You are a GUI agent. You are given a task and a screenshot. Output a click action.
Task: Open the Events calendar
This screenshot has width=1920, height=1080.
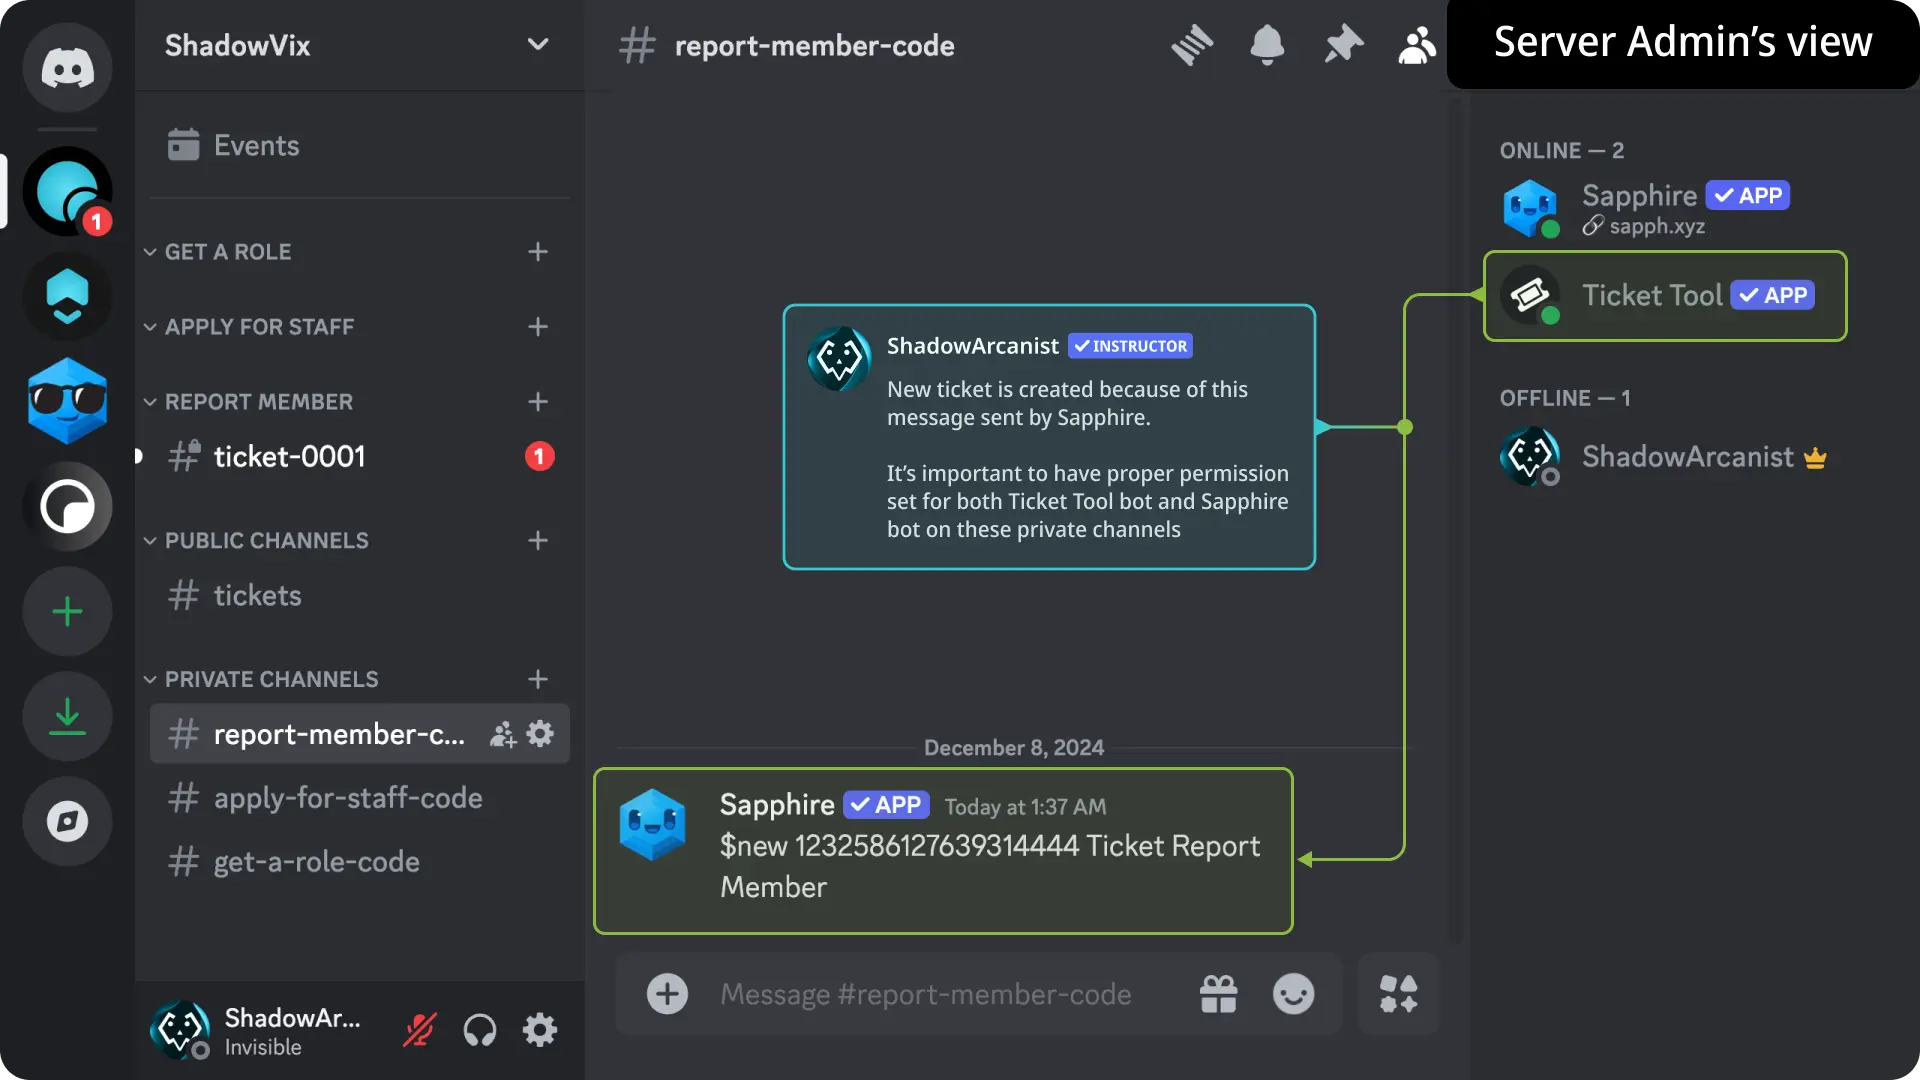(x=359, y=145)
